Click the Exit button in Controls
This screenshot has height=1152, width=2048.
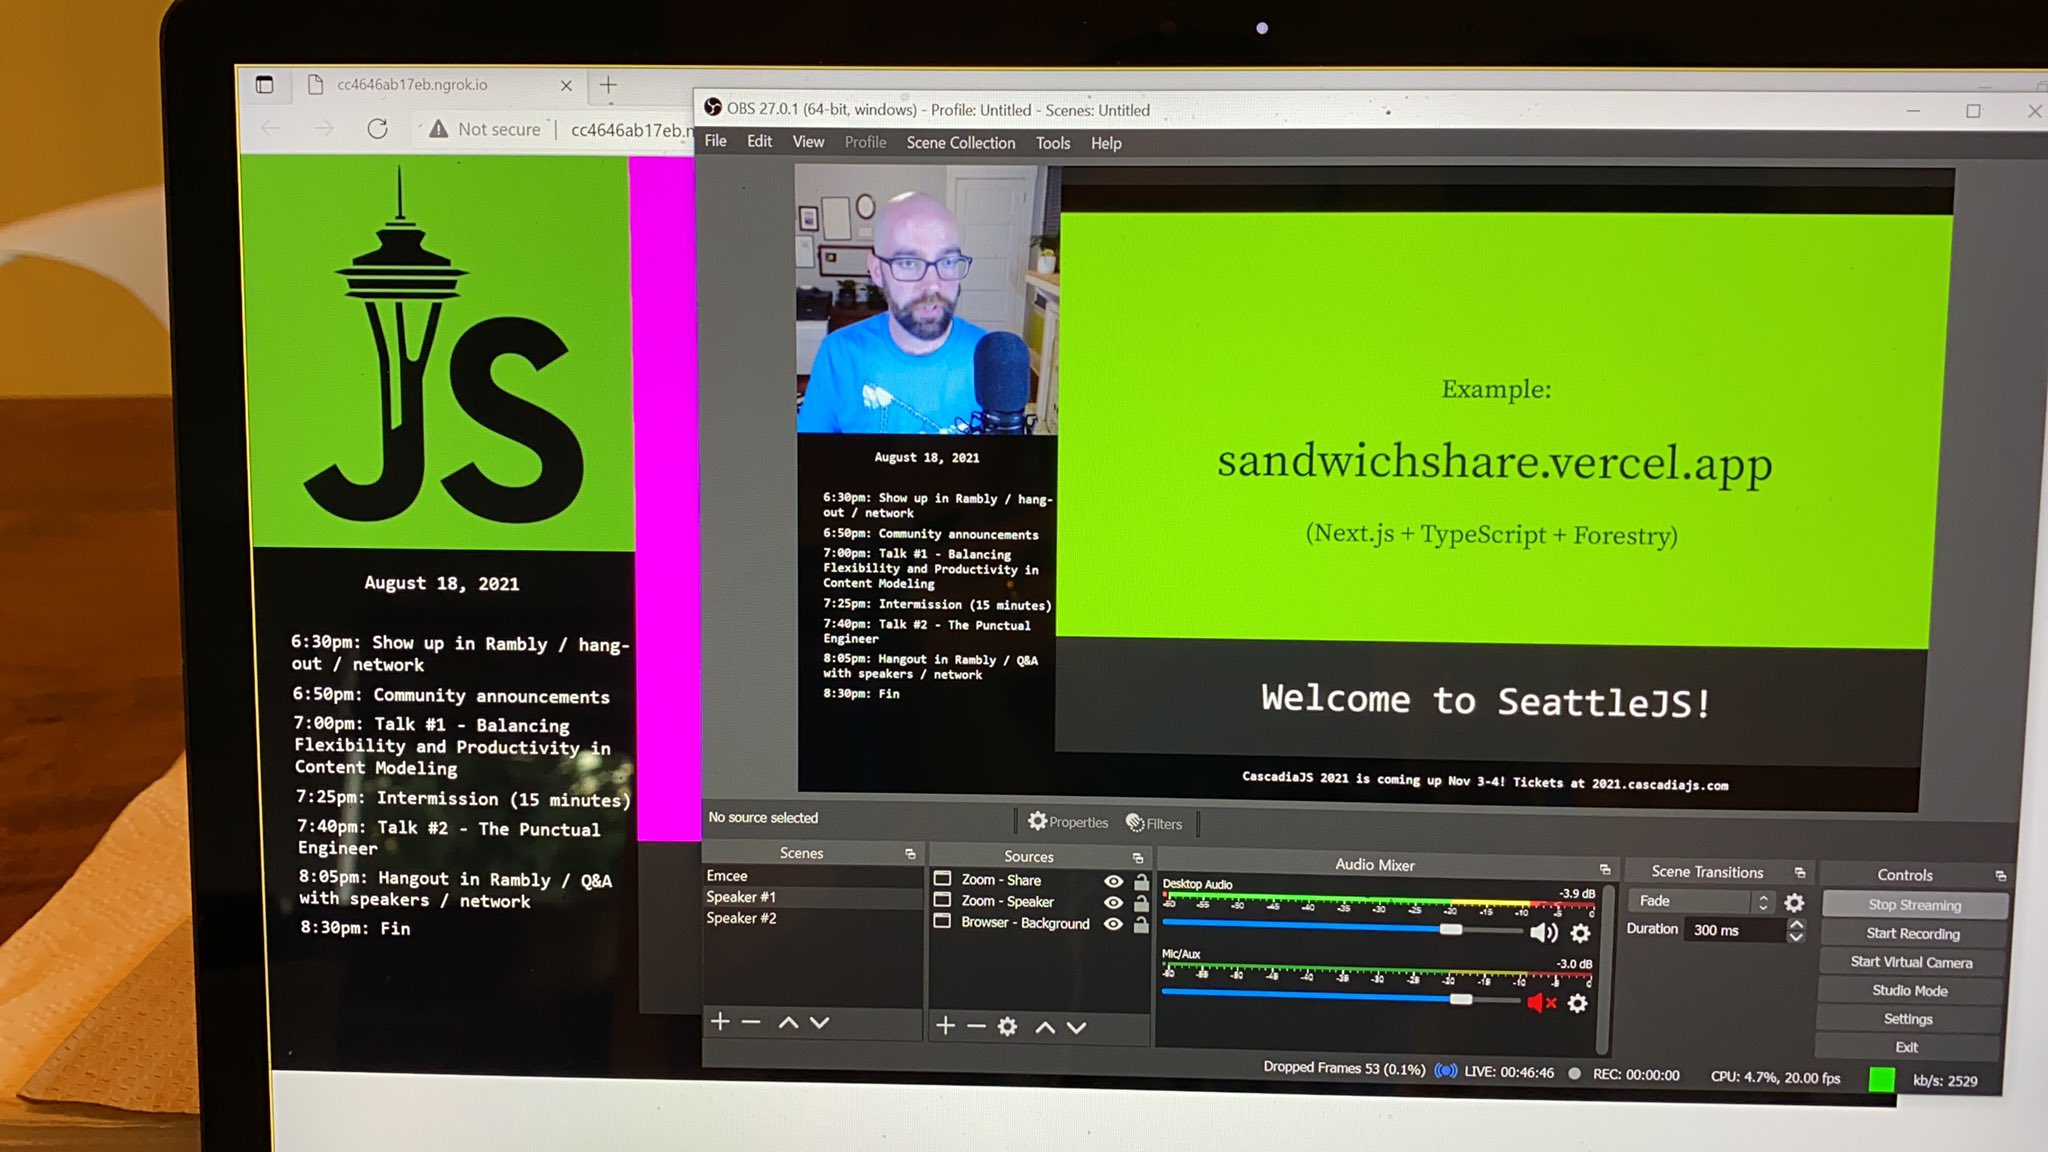1907,1047
